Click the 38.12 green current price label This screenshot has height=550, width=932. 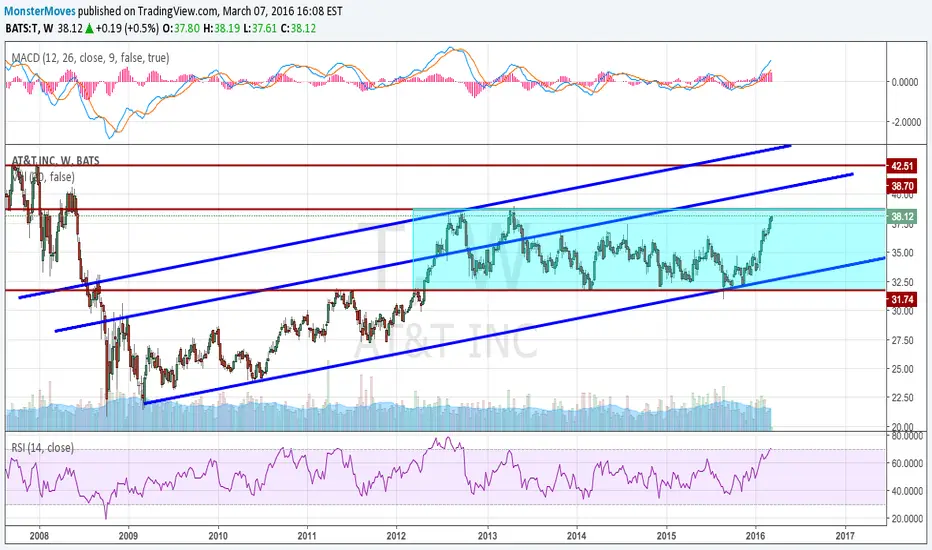902,216
